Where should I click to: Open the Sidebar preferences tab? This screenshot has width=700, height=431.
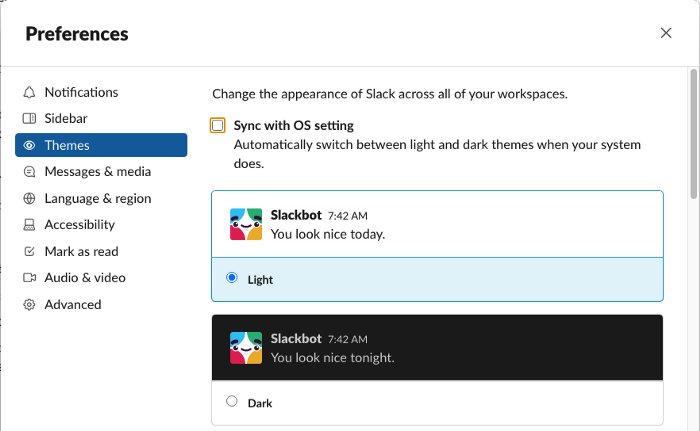coord(101,118)
